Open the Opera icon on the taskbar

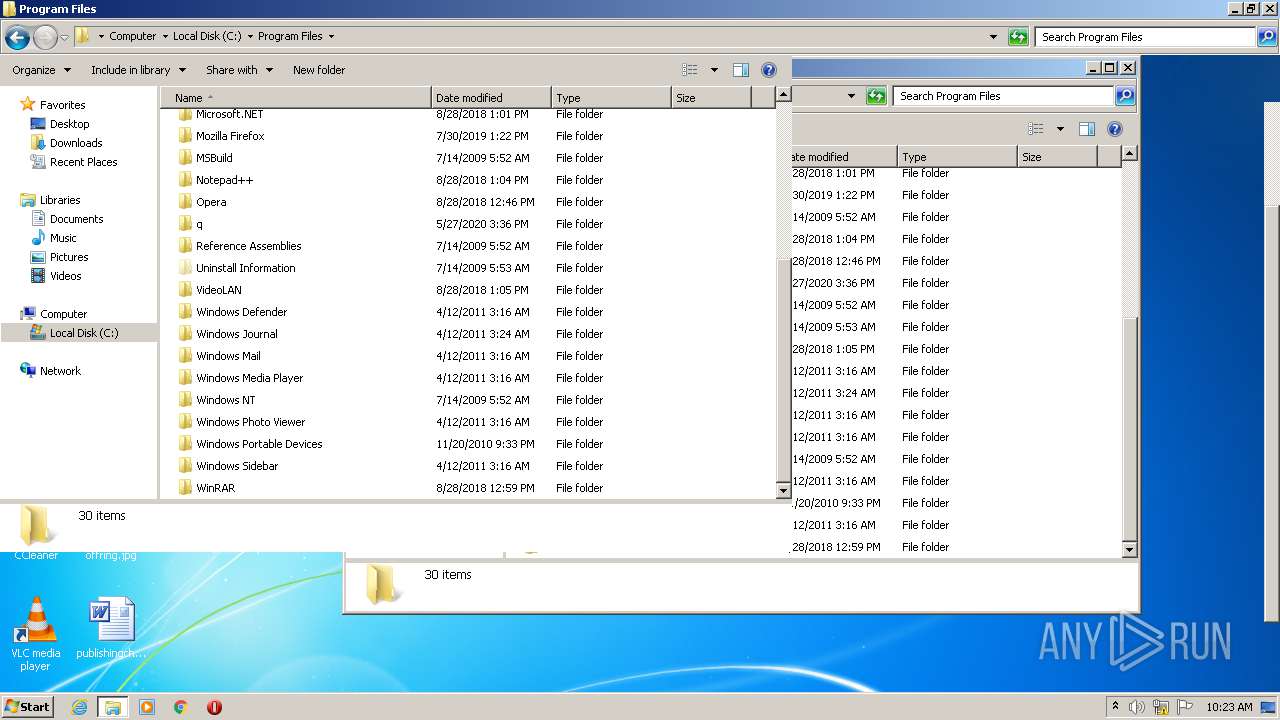click(x=214, y=707)
